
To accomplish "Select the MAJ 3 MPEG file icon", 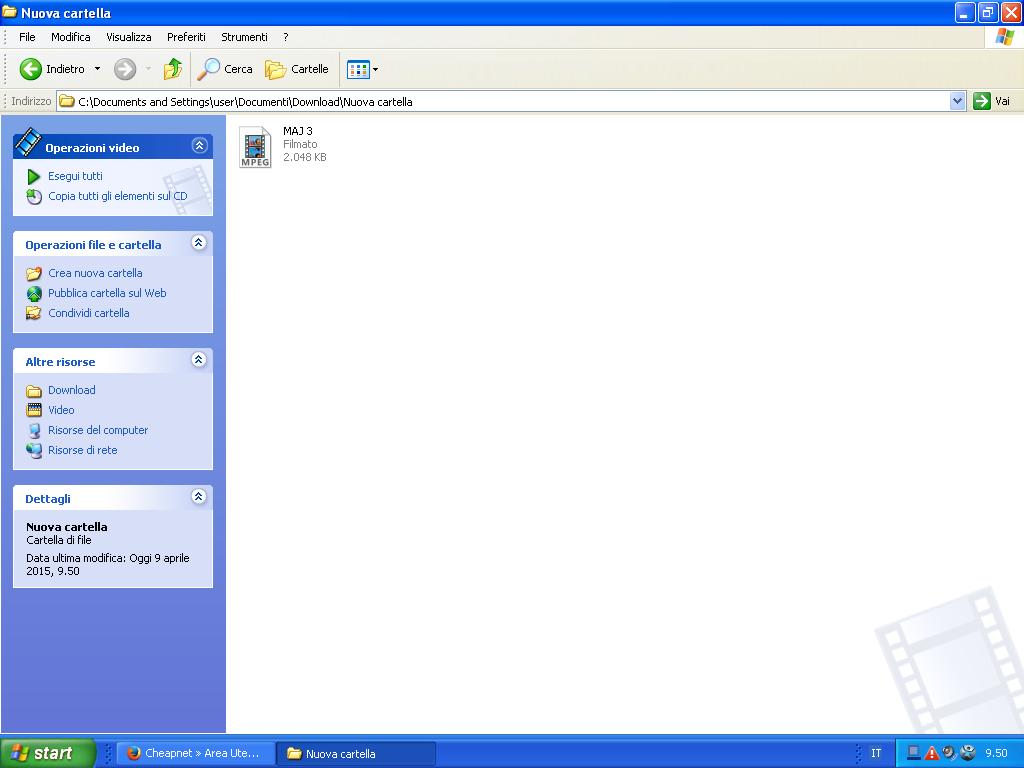I will point(255,147).
